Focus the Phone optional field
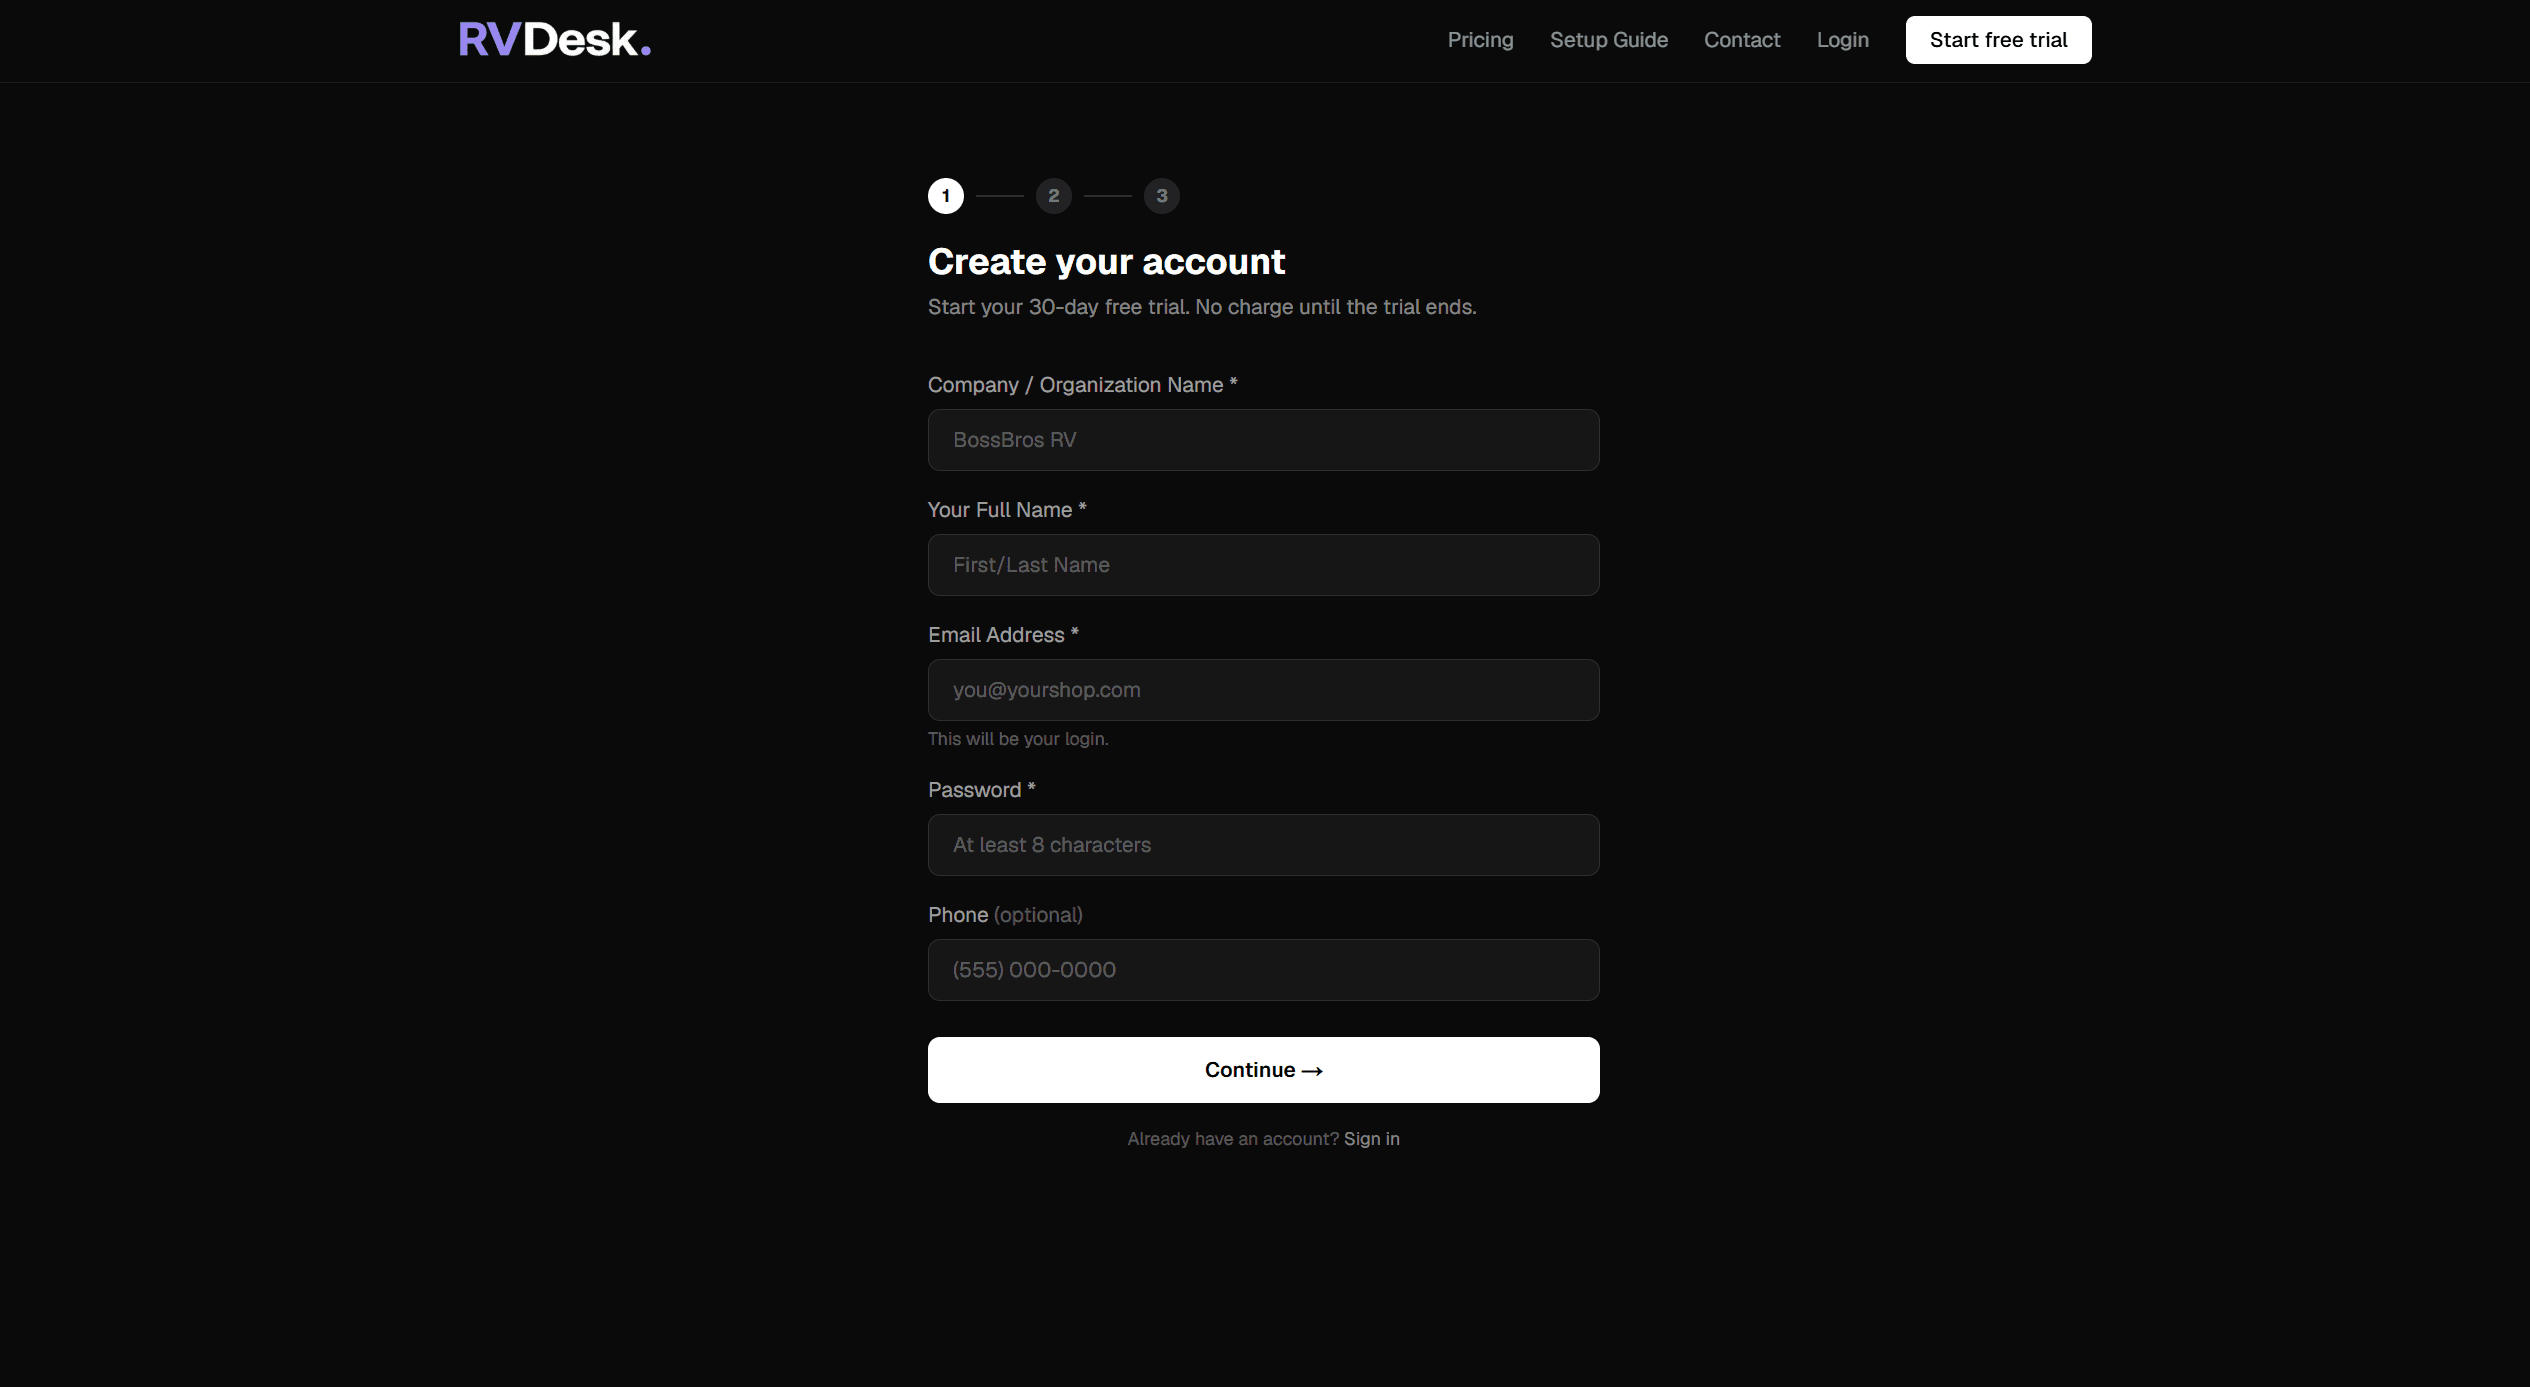The image size is (2530, 1387). tap(1263, 970)
